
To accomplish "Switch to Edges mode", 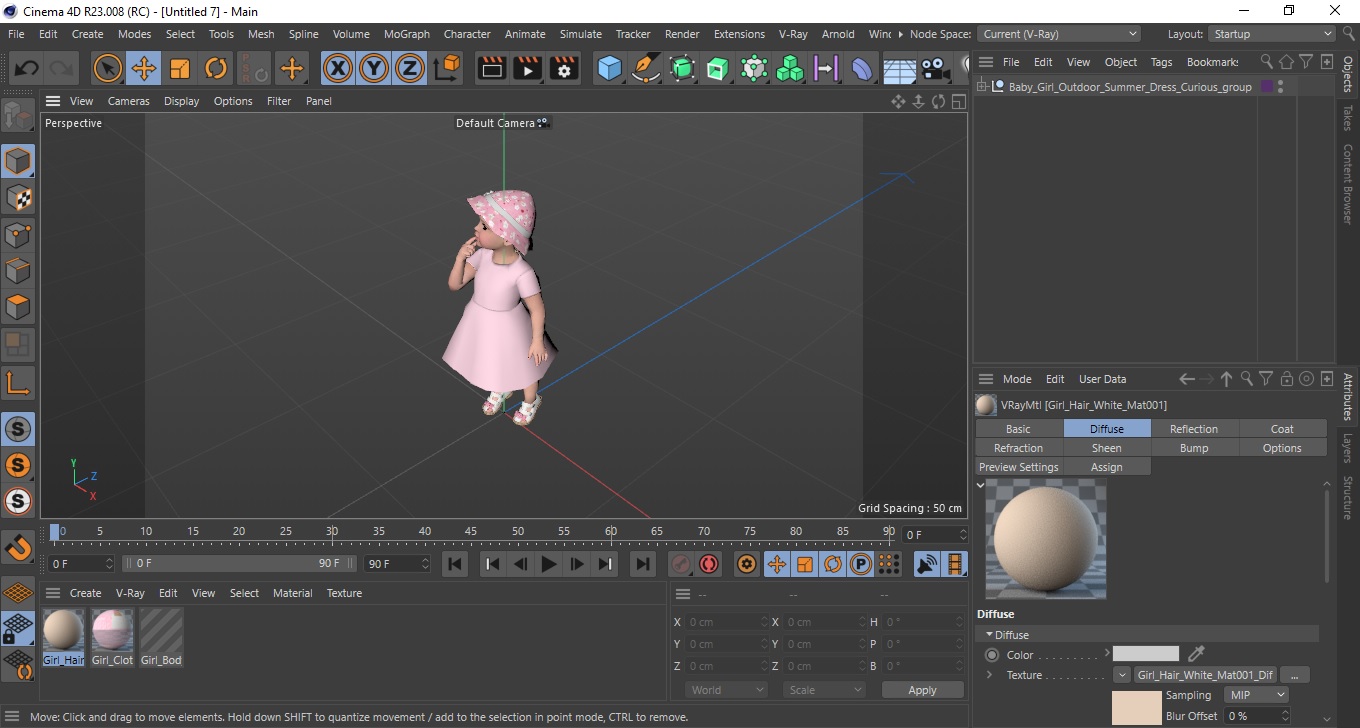I will tap(18, 271).
